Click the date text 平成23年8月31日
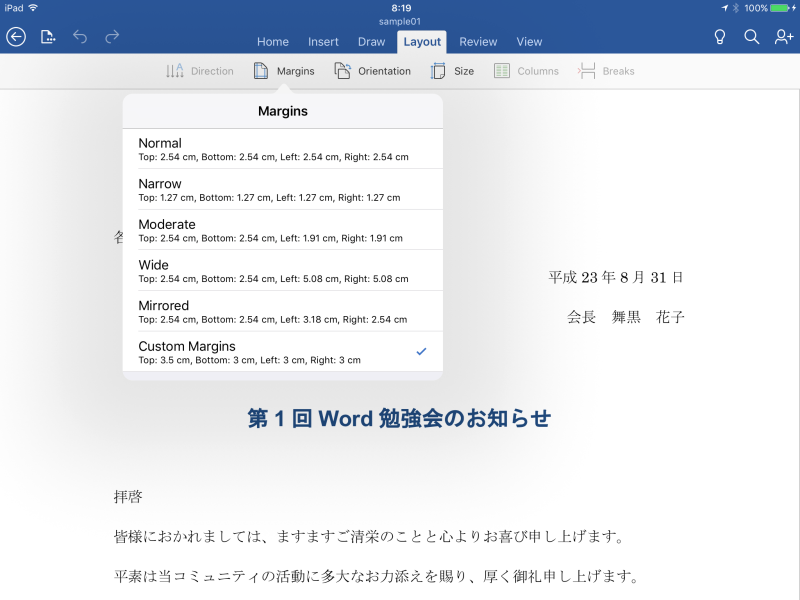This screenshot has width=800, height=600. tap(616, 277)
